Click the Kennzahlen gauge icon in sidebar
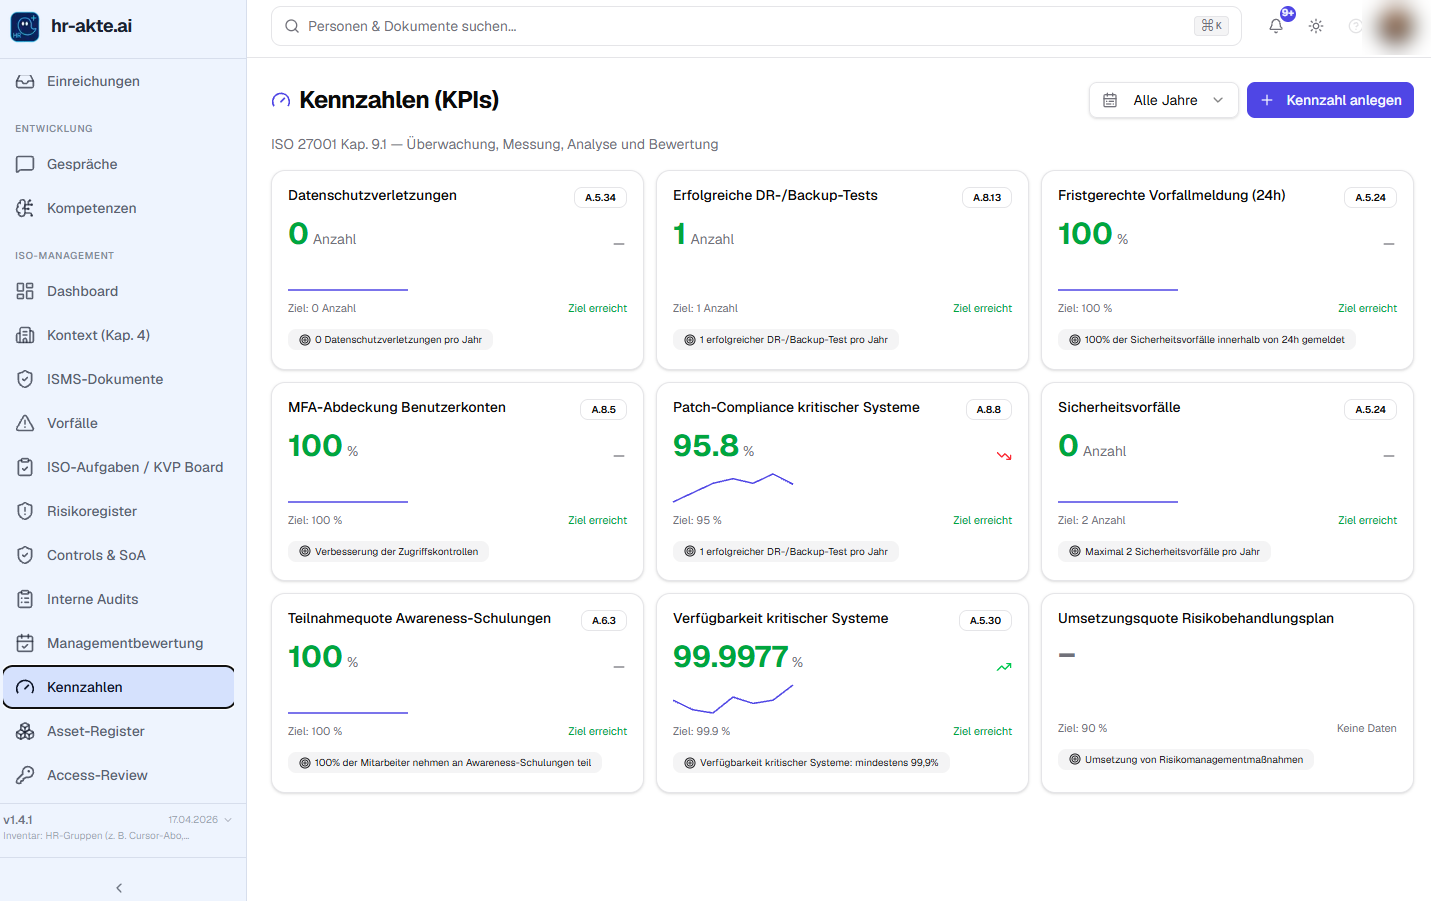1431x901 pixels. click(25, 687)
